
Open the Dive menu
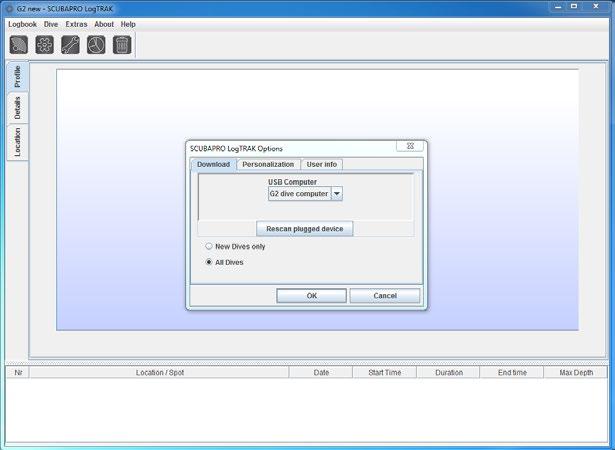pyautogui.click(x=51, y=24)
